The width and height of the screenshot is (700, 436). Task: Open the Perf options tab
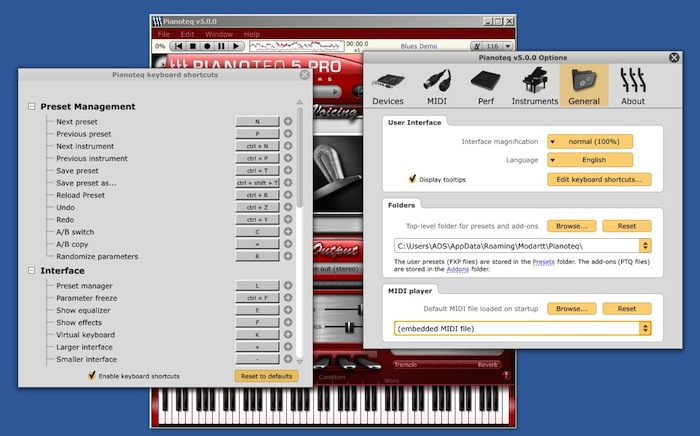pos(486,86)
